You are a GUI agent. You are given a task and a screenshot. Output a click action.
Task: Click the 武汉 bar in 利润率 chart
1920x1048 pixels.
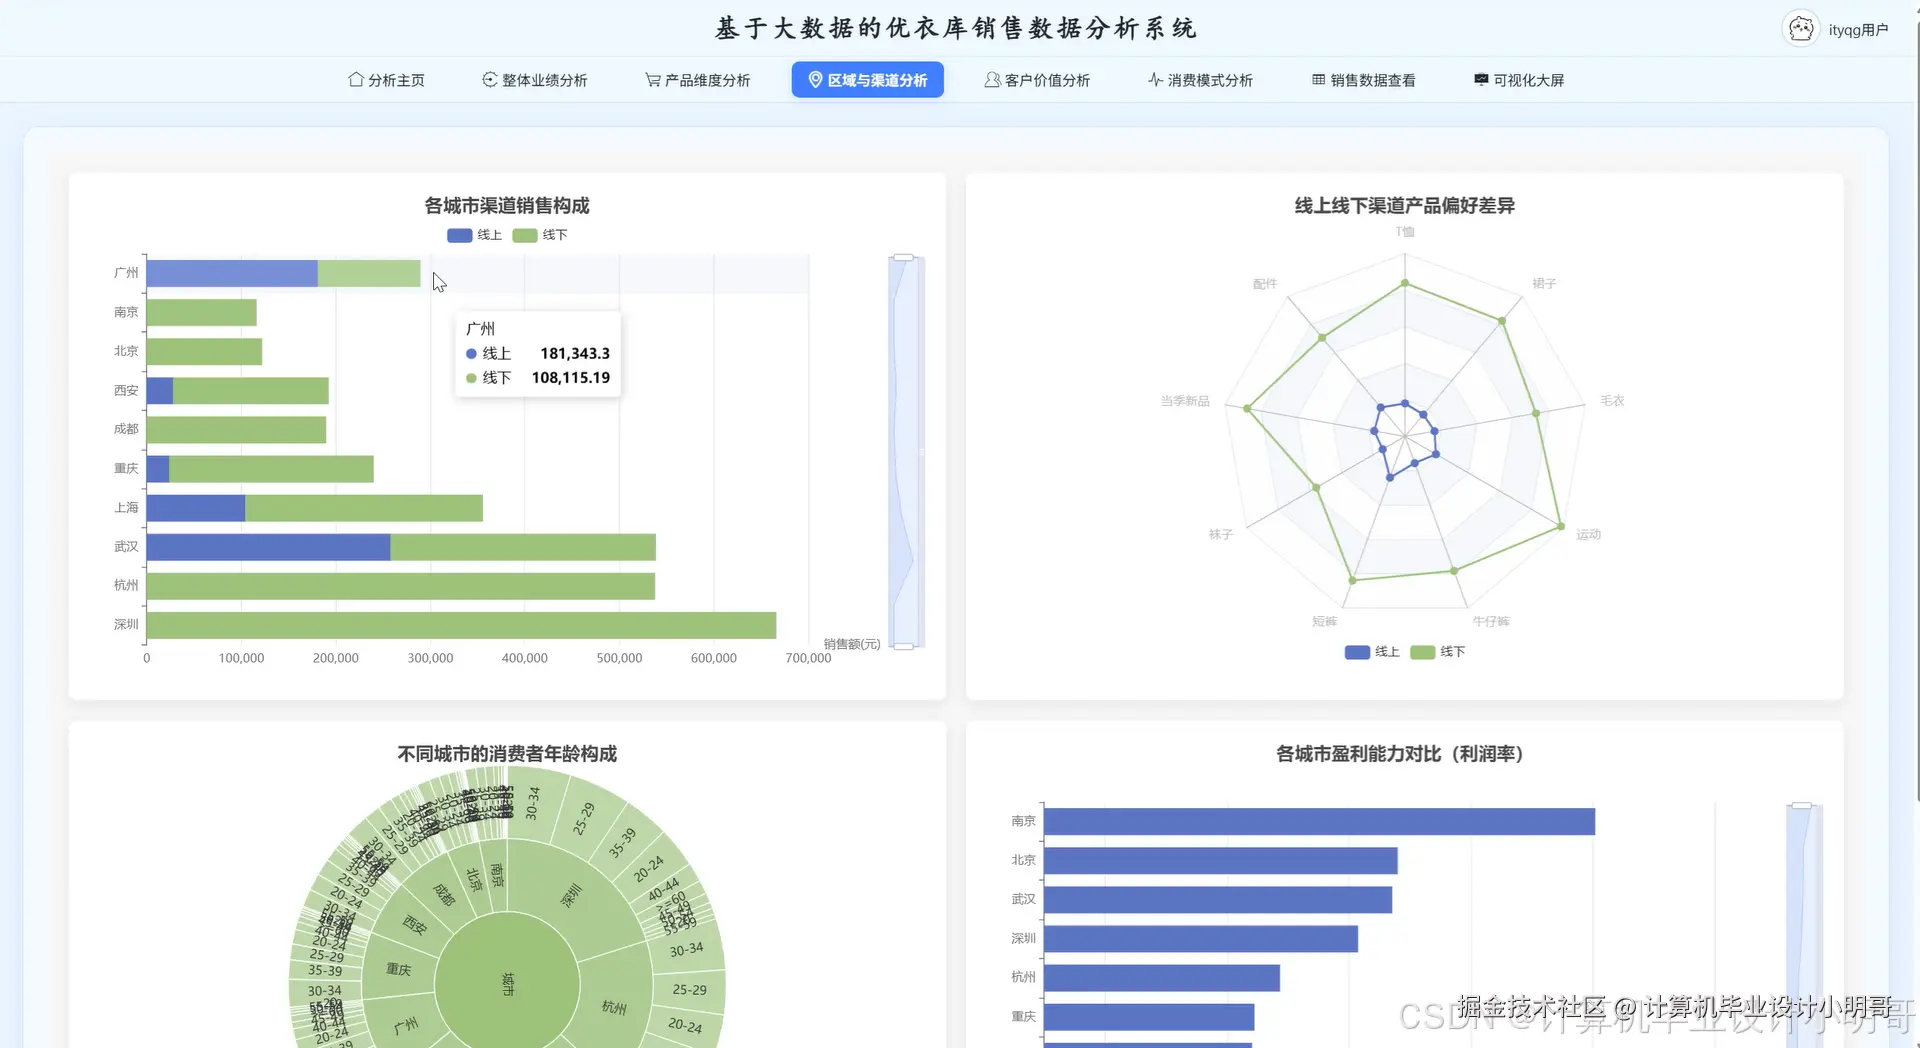point(1218,900)
